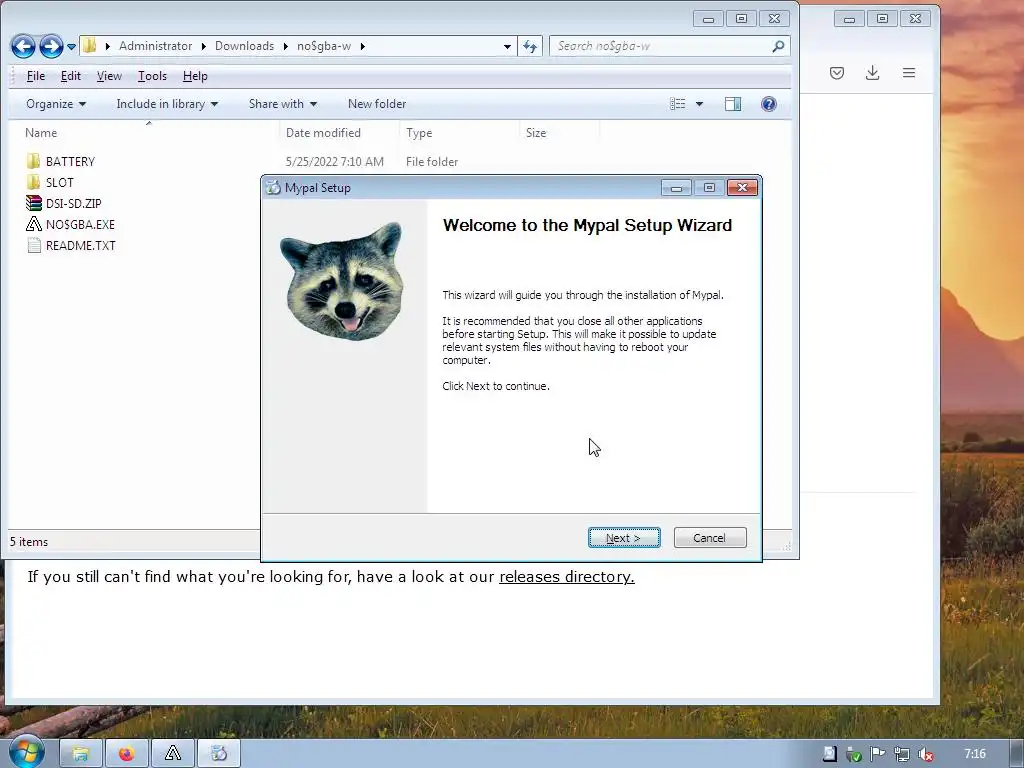Sort by Size column header
Viewport: 1024px width, 768px height.
[x=536, y=133]
